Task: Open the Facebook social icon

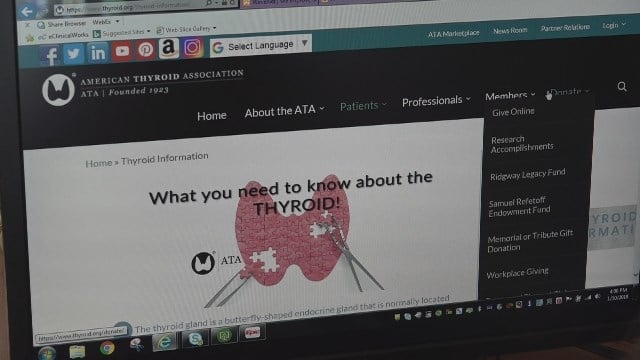Action: coord(49,55)
